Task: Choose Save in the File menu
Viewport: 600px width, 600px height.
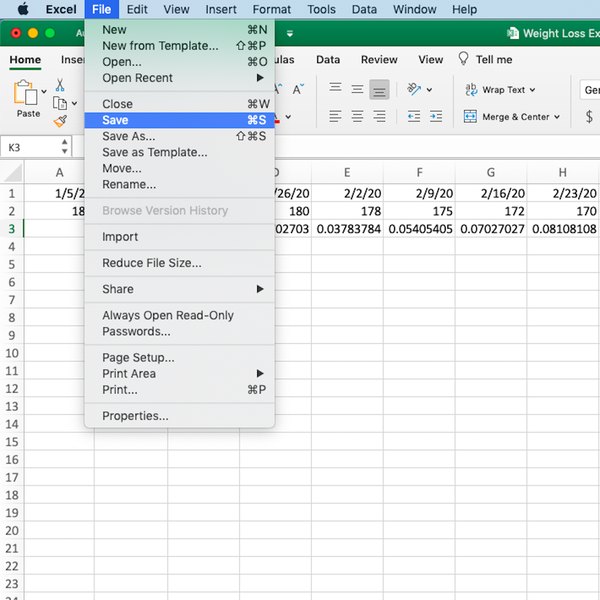Action: coord(179,120)
